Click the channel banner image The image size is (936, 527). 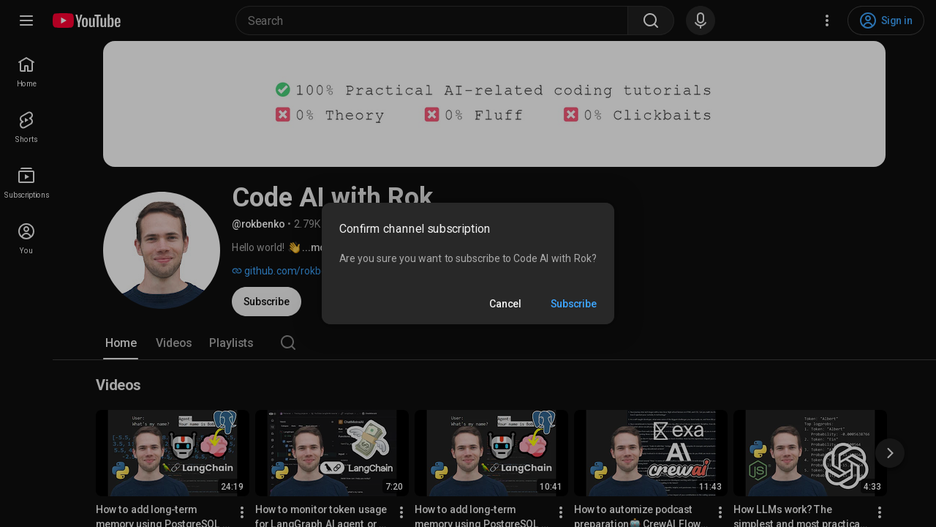[x=494, y=104]
